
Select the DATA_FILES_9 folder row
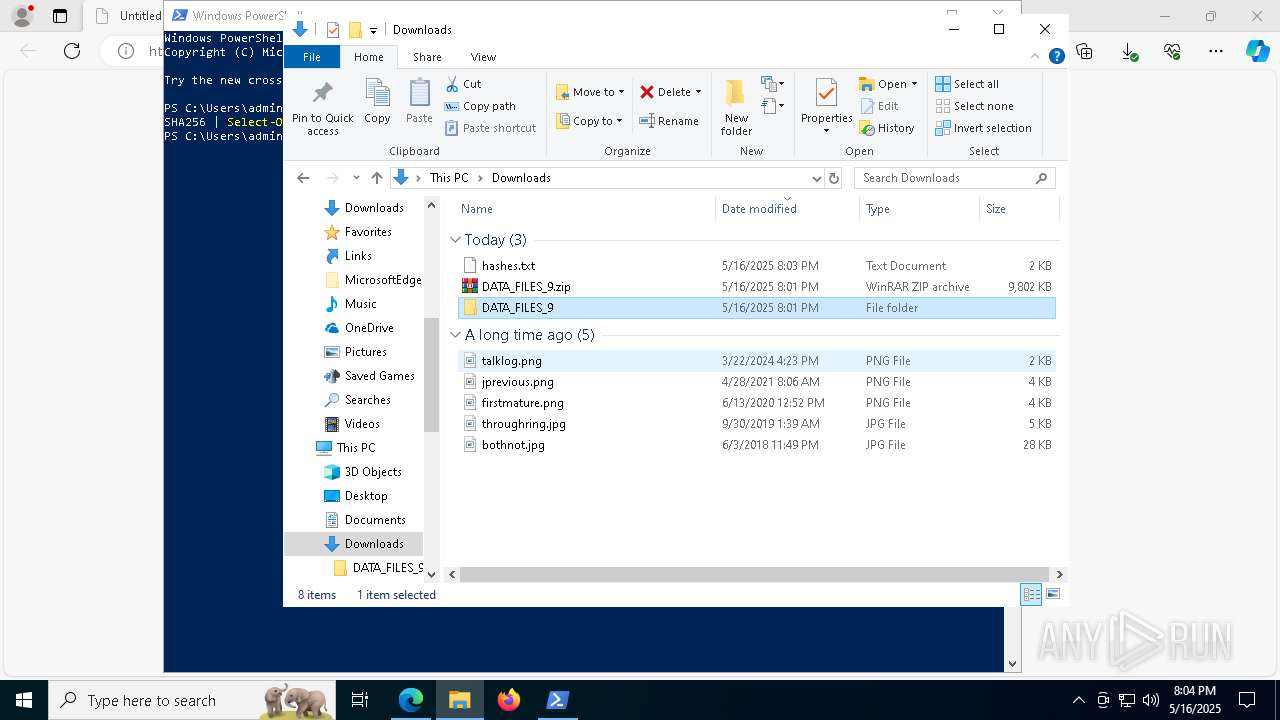[757, 308]
